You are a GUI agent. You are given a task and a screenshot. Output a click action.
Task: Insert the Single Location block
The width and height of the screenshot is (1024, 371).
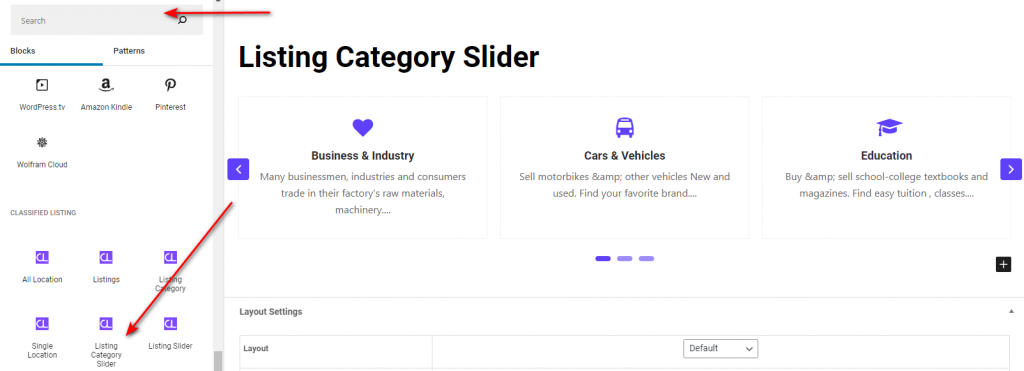(42, 338)
